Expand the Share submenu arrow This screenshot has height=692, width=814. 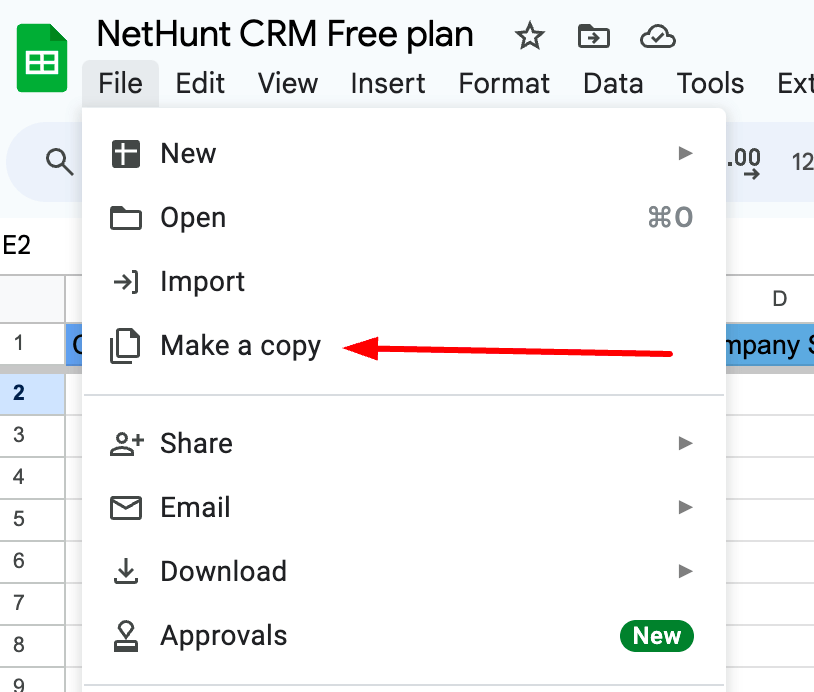click(x=686, y=443)
